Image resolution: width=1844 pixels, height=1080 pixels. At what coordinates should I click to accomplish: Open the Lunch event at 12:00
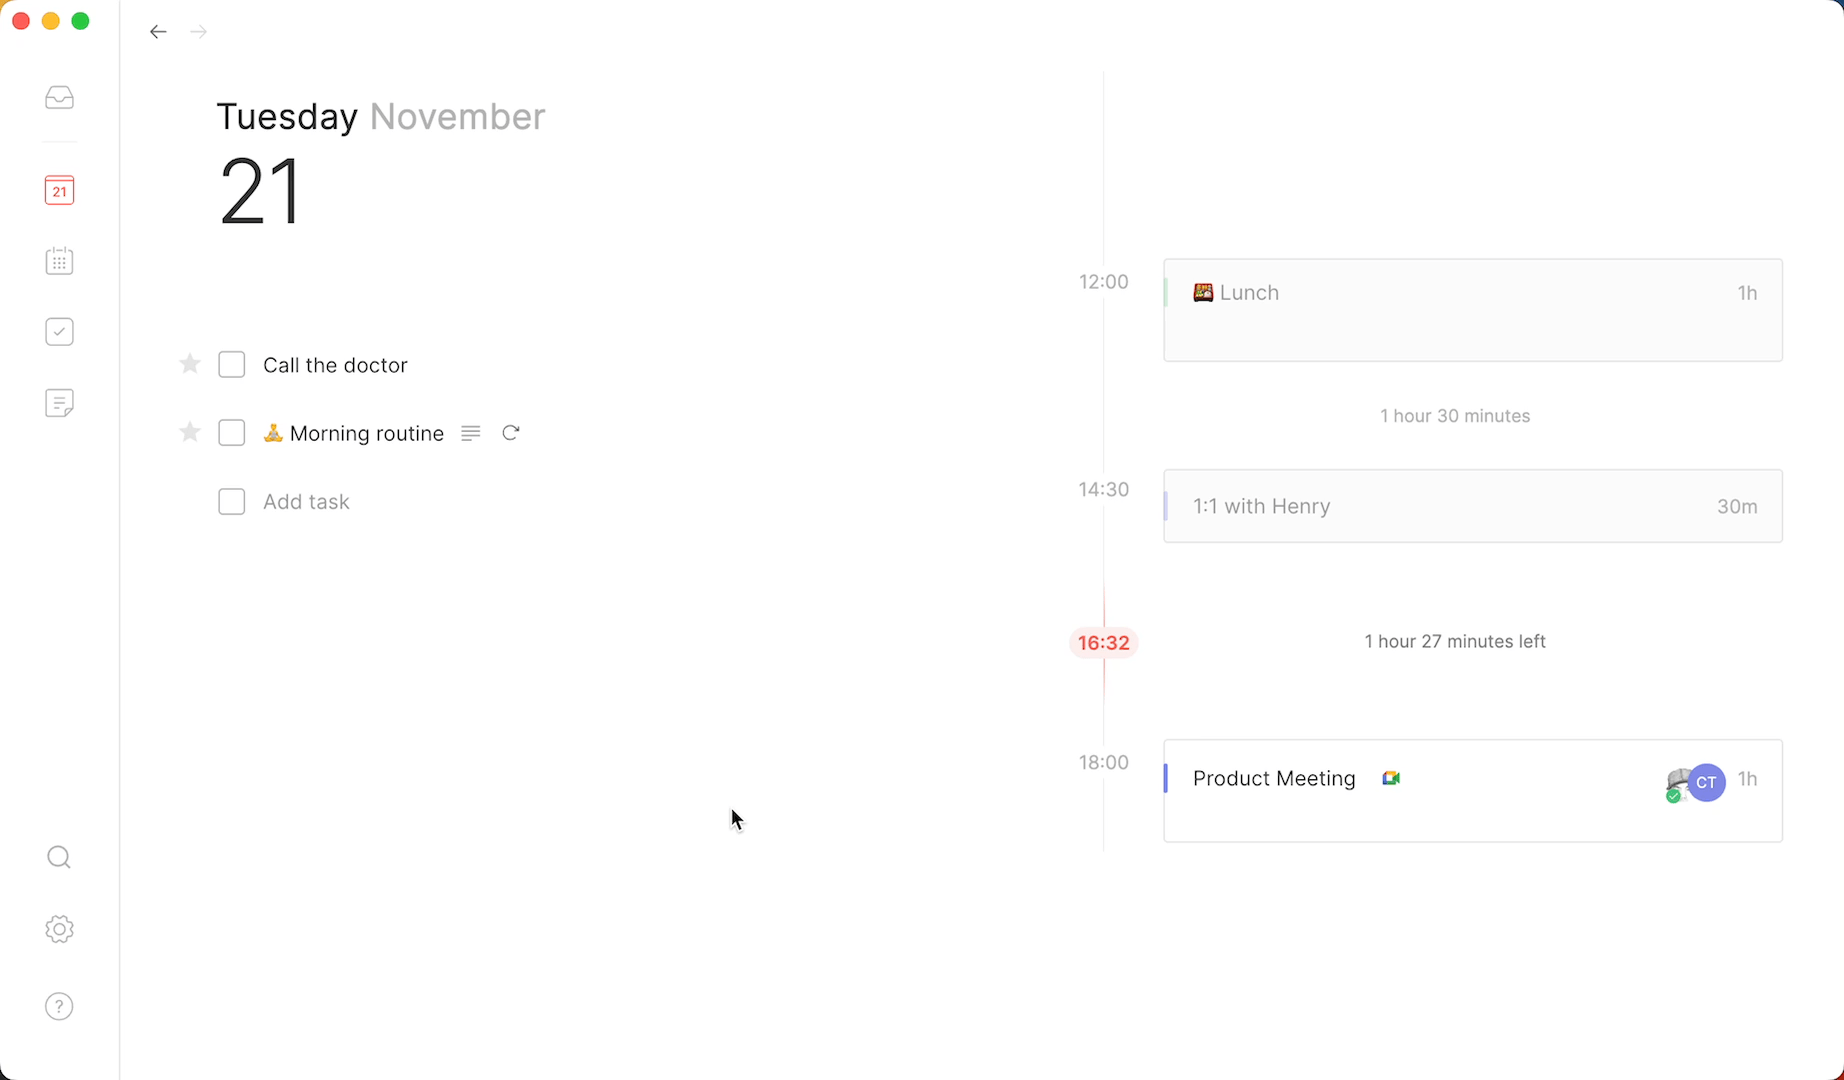pyautogui.click(x=1472, y=310)
